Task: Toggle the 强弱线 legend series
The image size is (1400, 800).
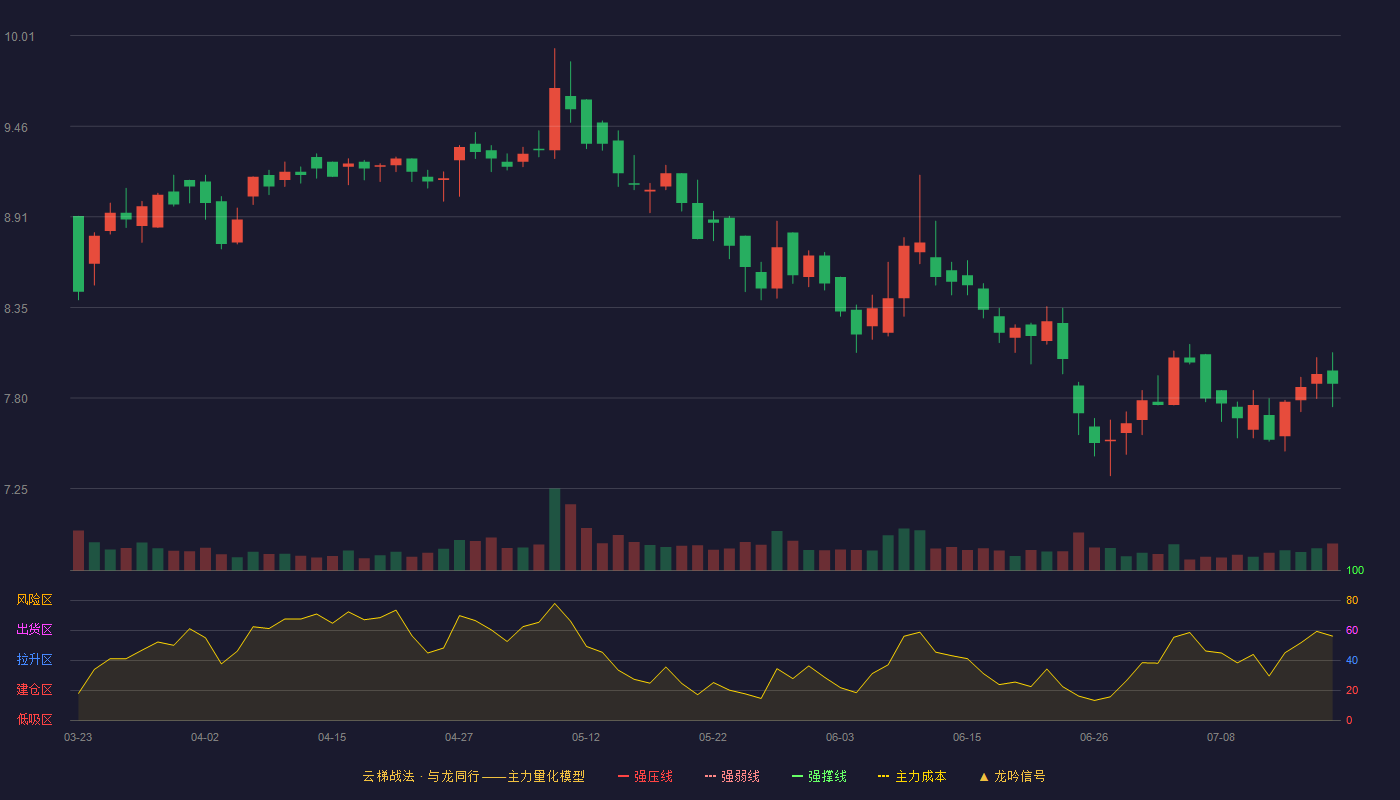Action: click(x=732, y=776)
